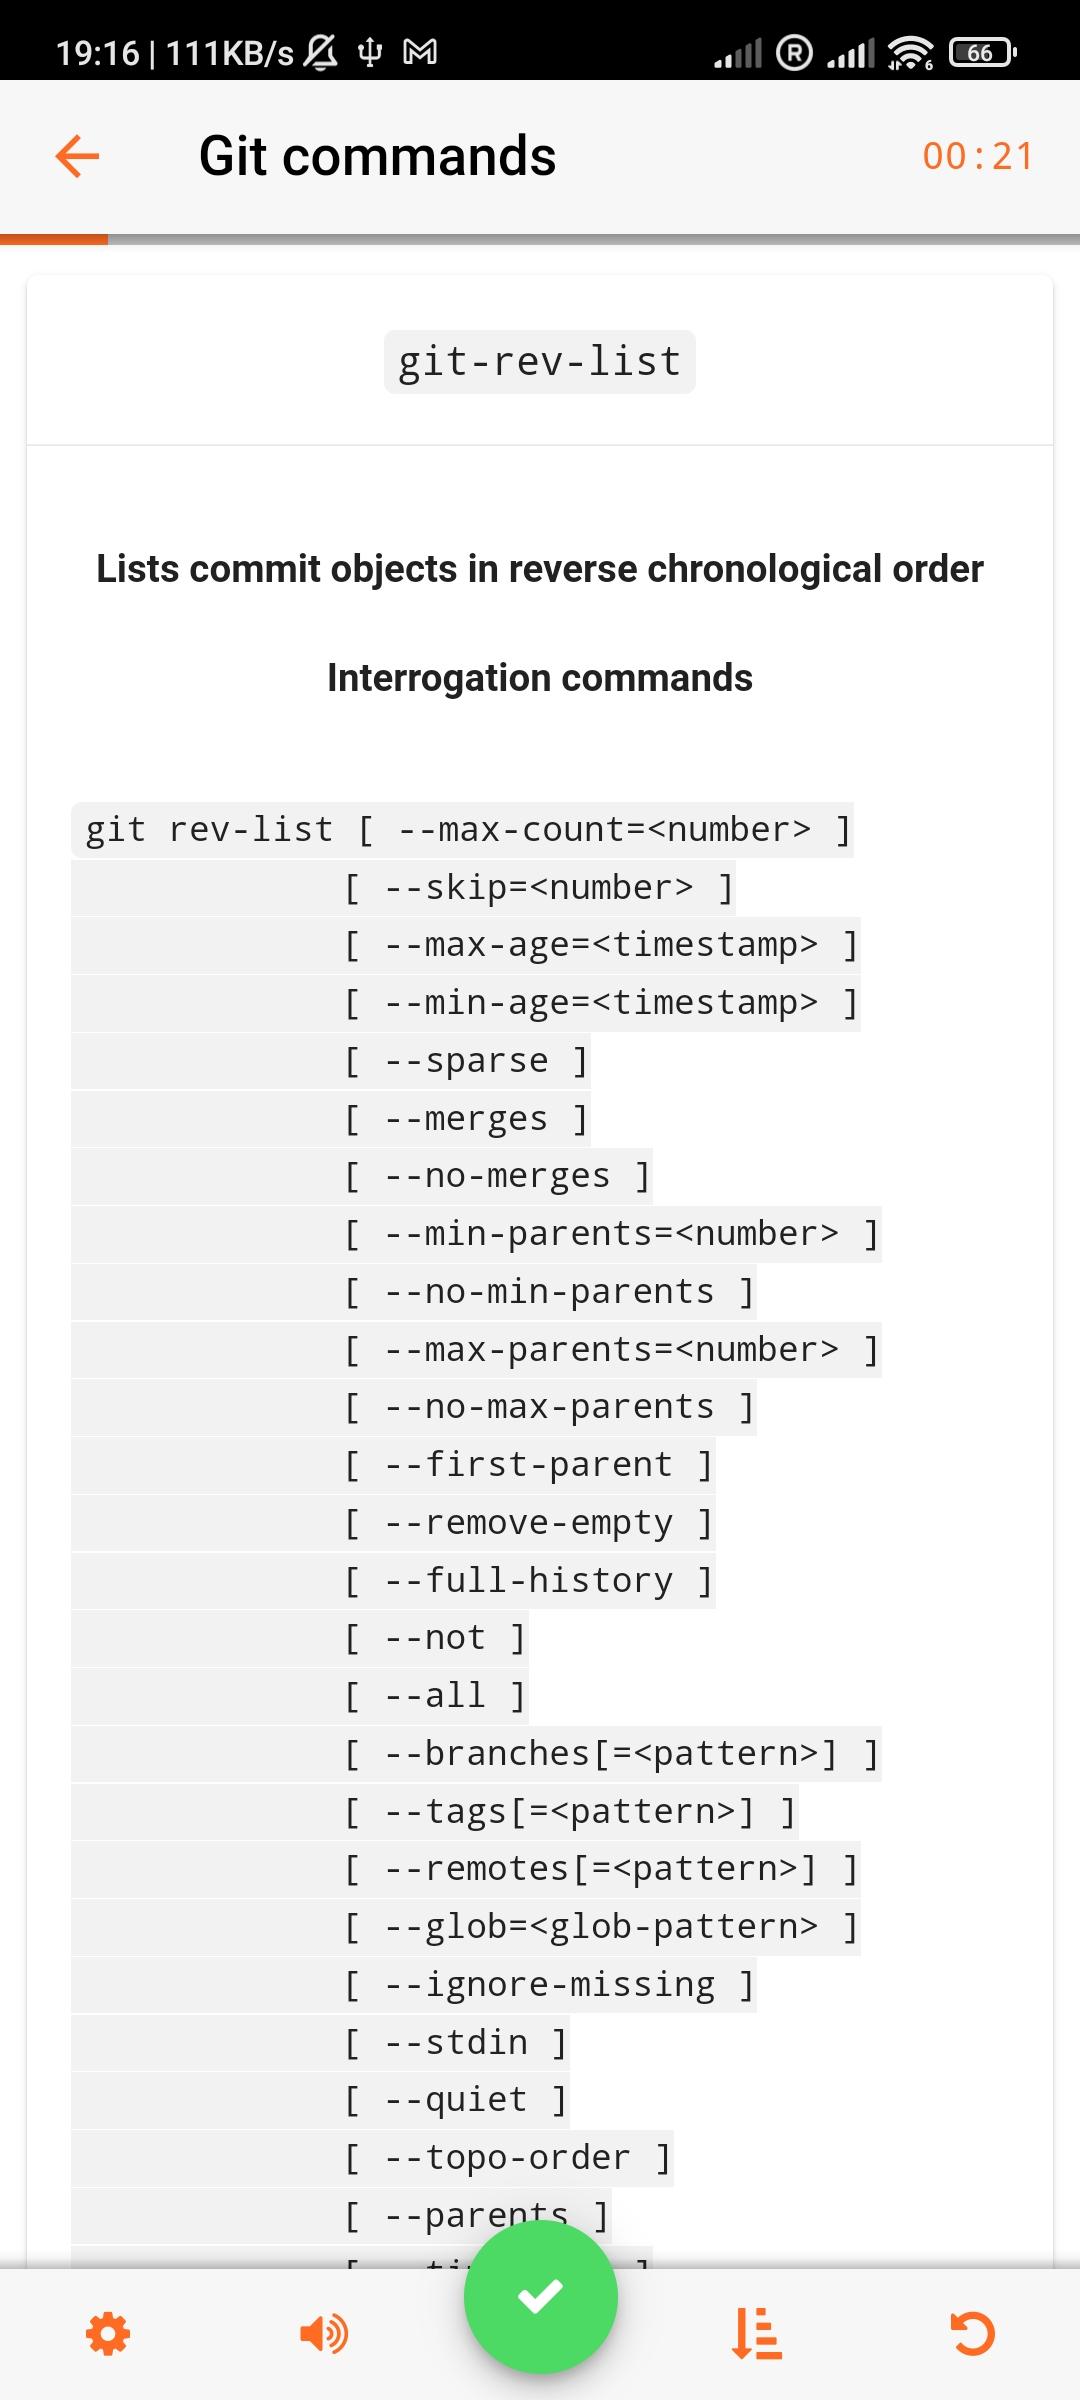
Task: Tap the --first-parent option line
Action: pyautogui.click(x=529, y=1465)
